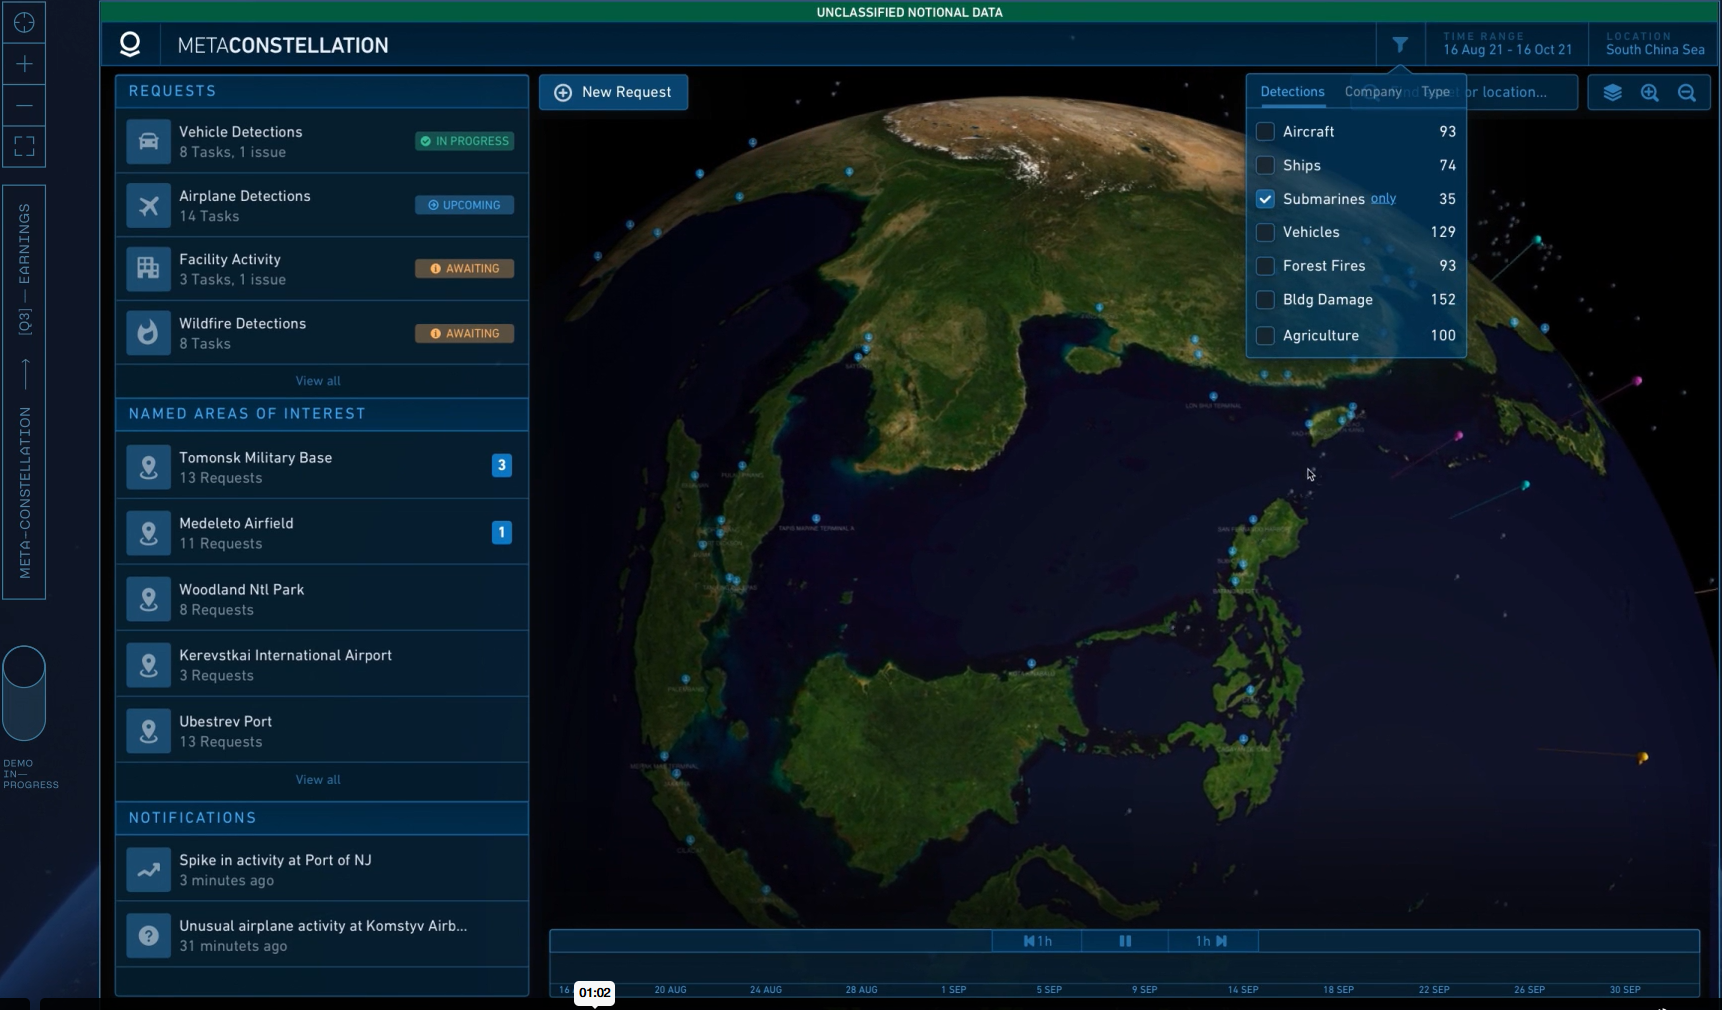
Task: Click the Awaiting badge for Wildfire Detections
Action: pos(464,333)
